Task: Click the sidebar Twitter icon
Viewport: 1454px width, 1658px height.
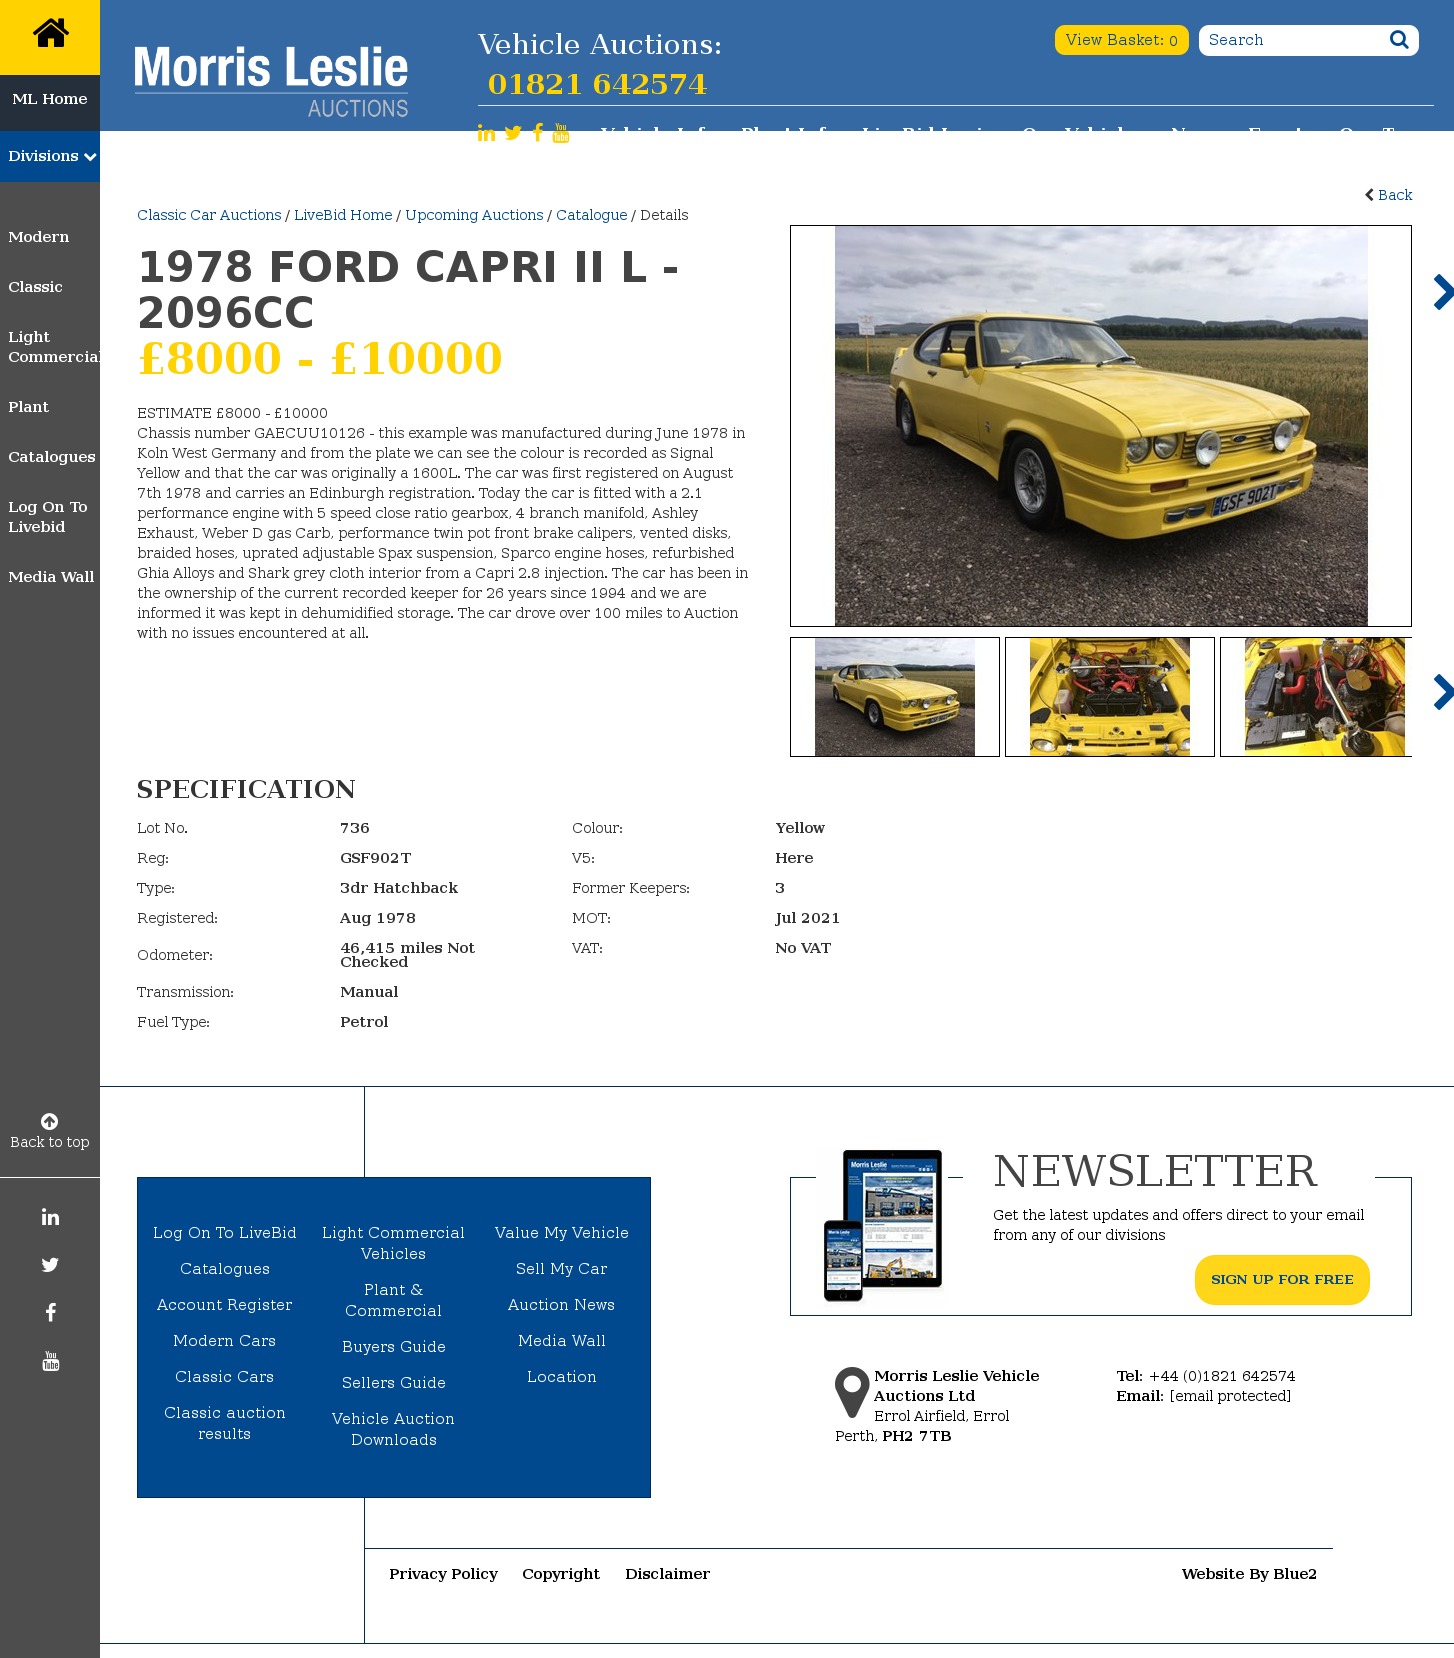Action: [x=50, y=1265]
